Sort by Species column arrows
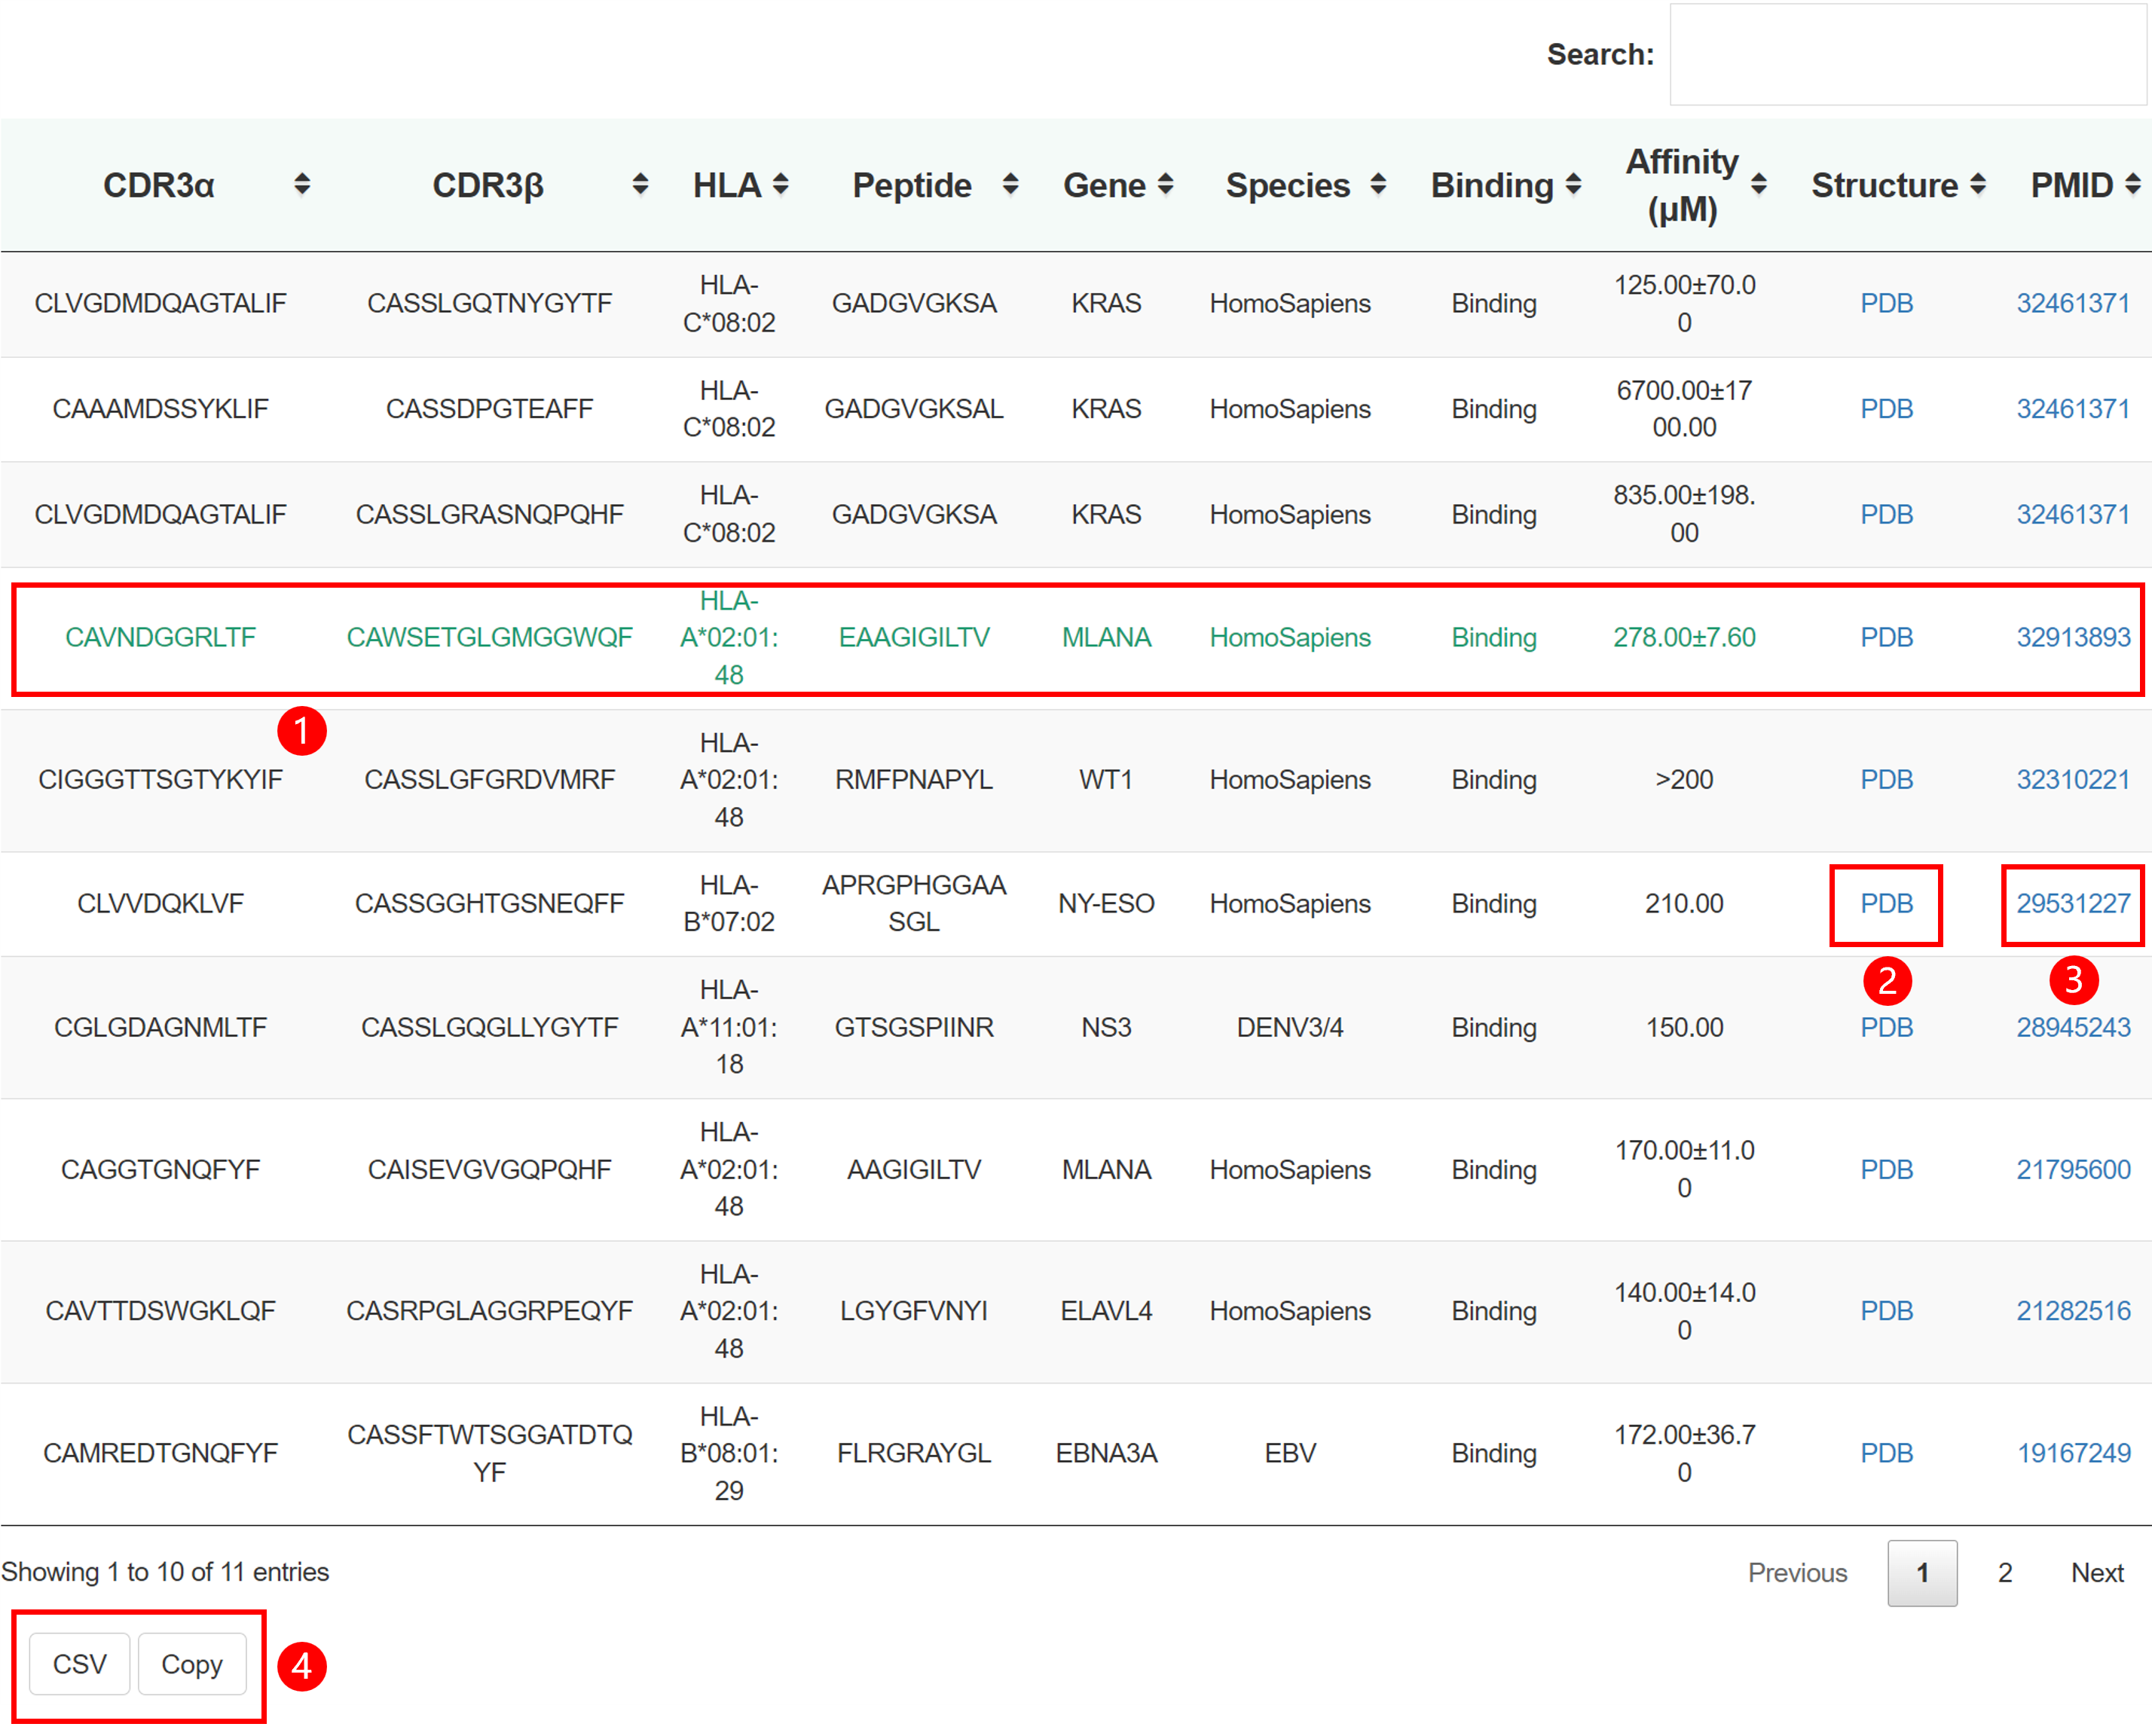The image size is (2152, 1736). (x=1378, y=185)
